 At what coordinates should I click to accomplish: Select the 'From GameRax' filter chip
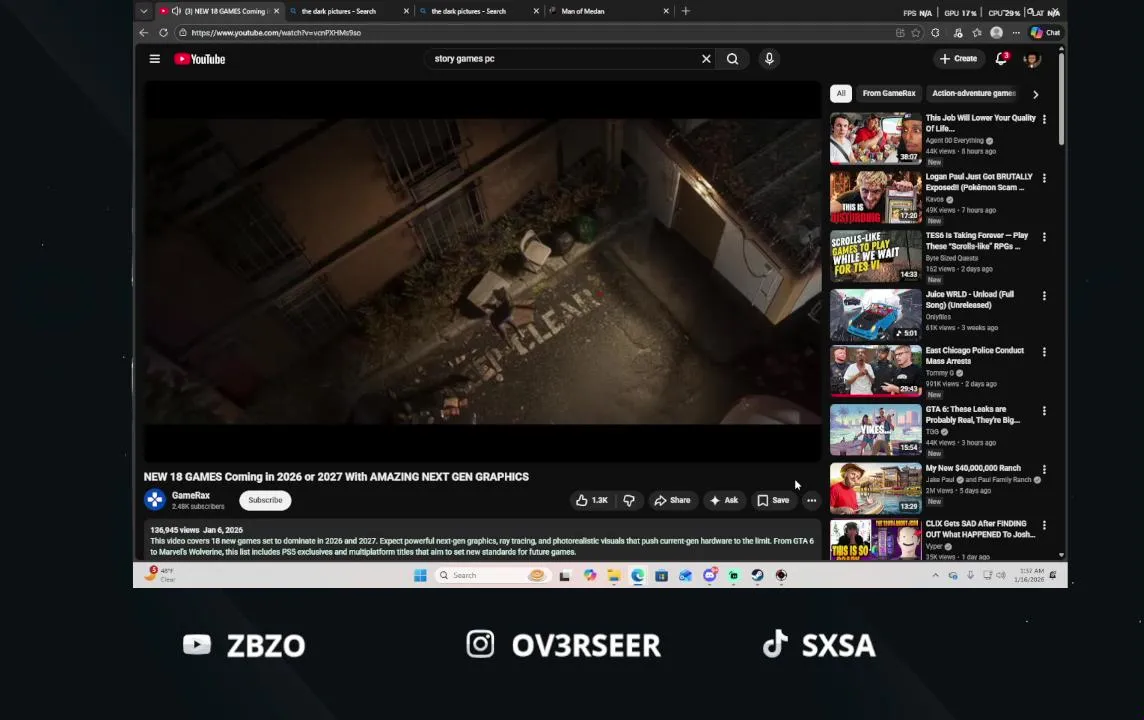(889, 93)
